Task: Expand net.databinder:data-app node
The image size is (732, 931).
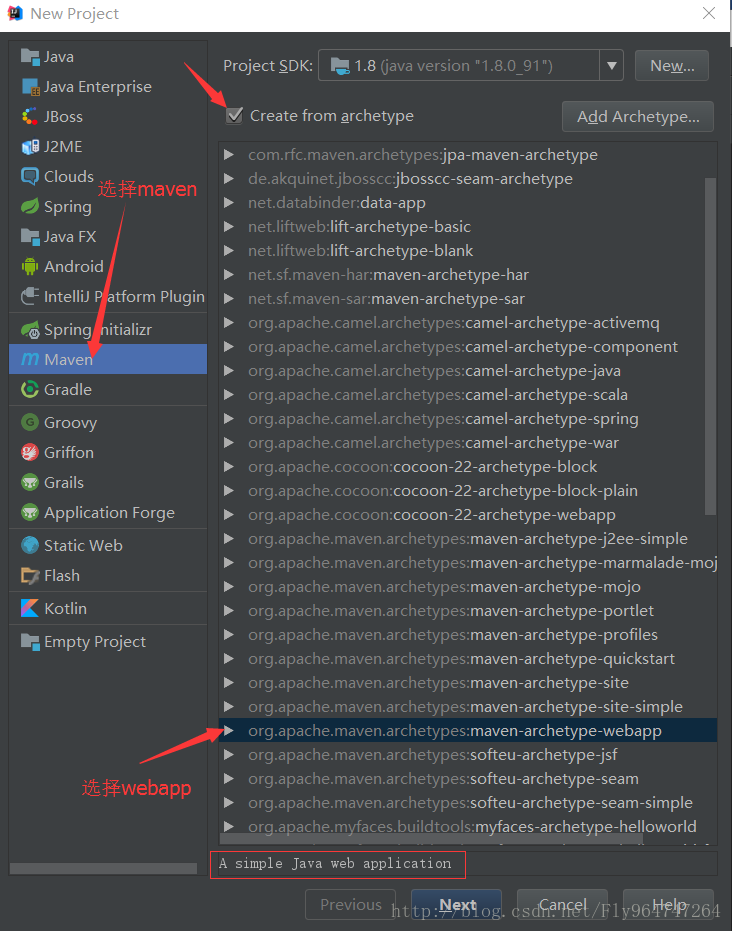Action: click(229, 202)
